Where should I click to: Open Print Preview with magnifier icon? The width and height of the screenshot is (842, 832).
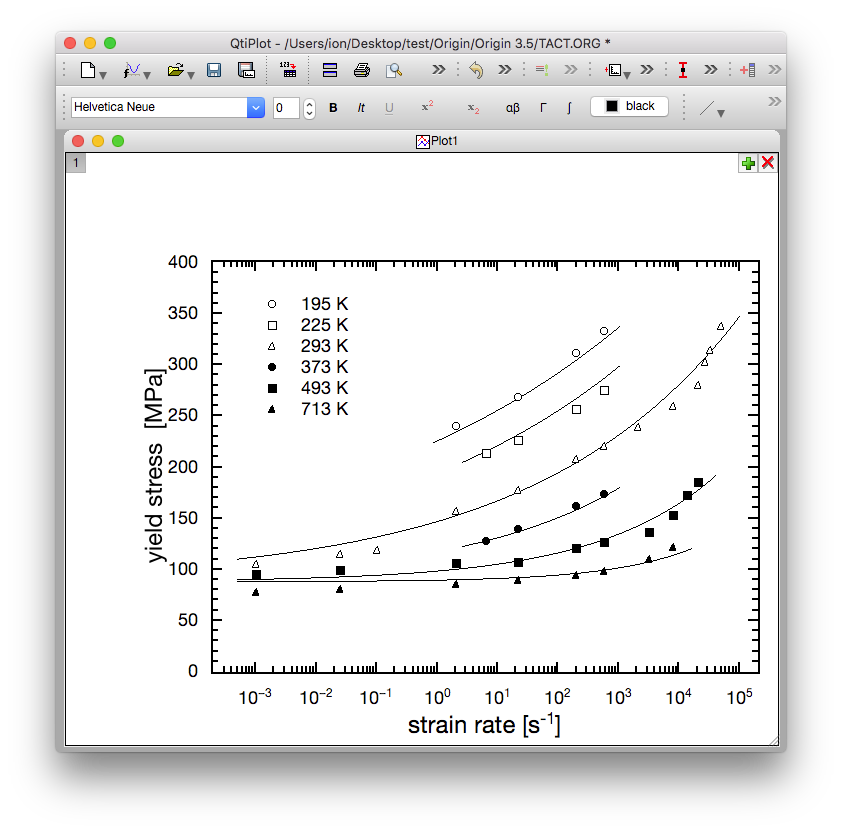[395, 70]
